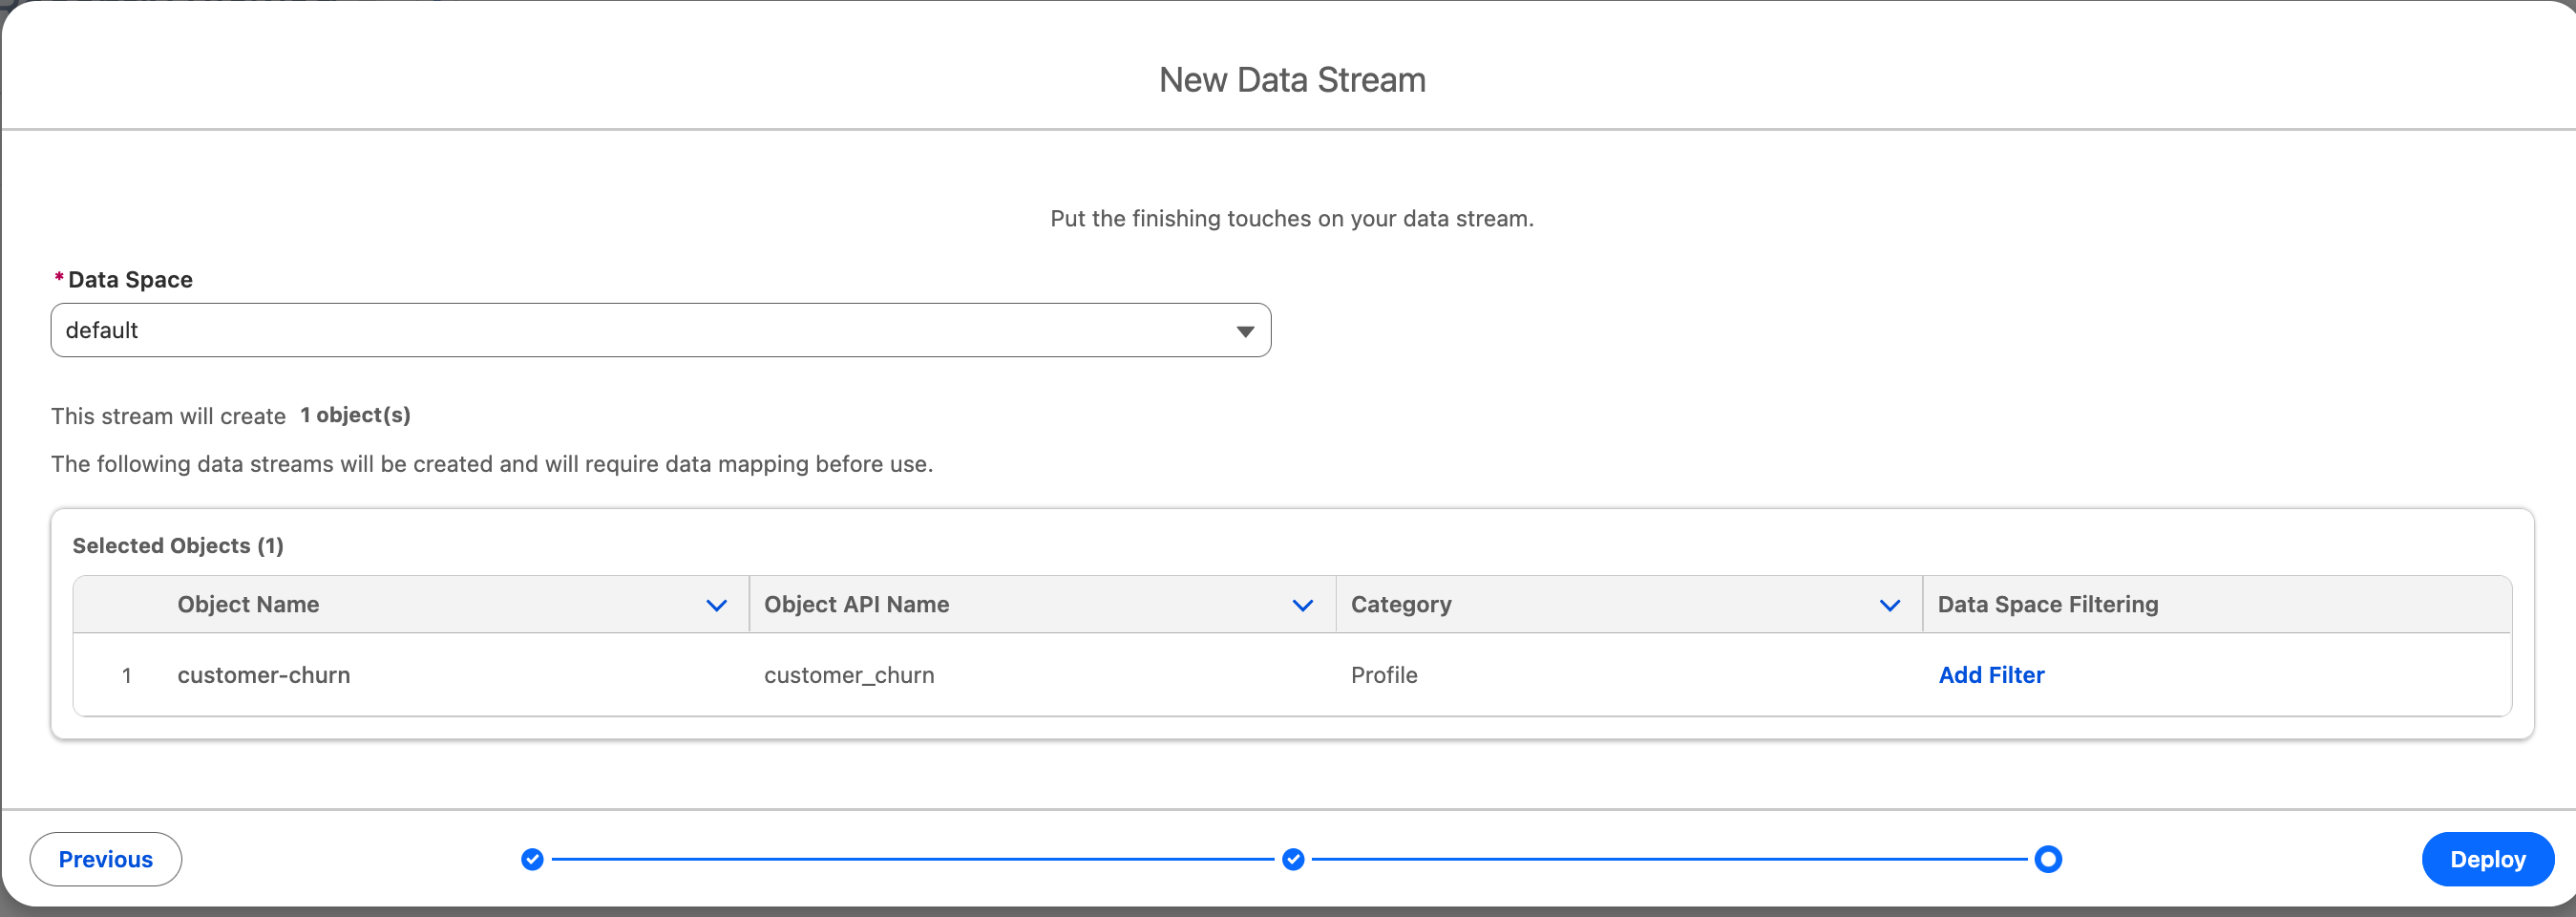
Task: Deploy the data stream
Action: [x=2487, y=859]
